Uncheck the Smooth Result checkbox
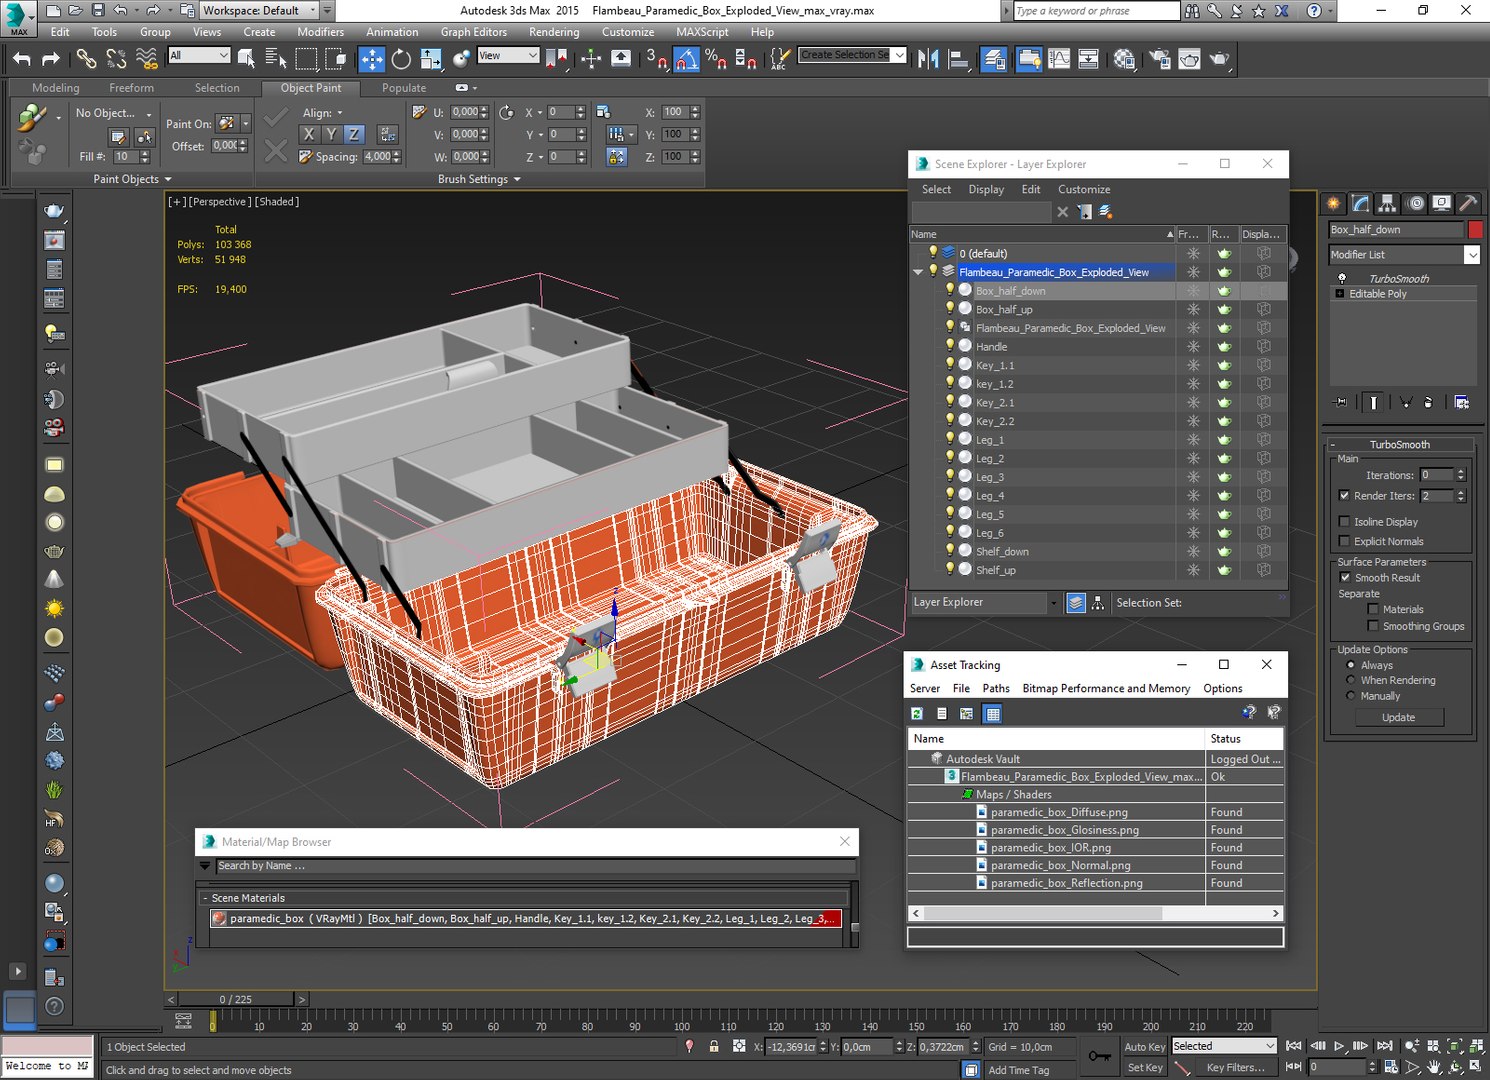Viewport: 1490px width, 1080px height. [1345, 578]
